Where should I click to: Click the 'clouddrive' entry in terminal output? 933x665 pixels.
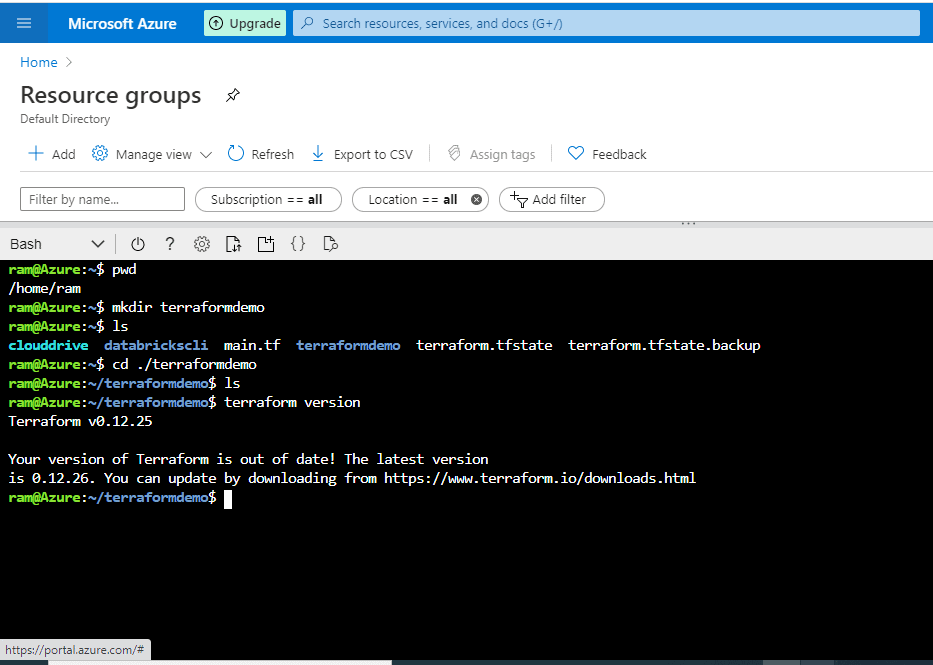click(x=48, y=346)
